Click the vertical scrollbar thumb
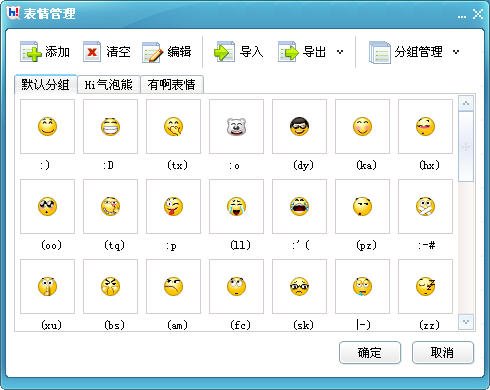 pyautogui.click(x=466, y=147)
